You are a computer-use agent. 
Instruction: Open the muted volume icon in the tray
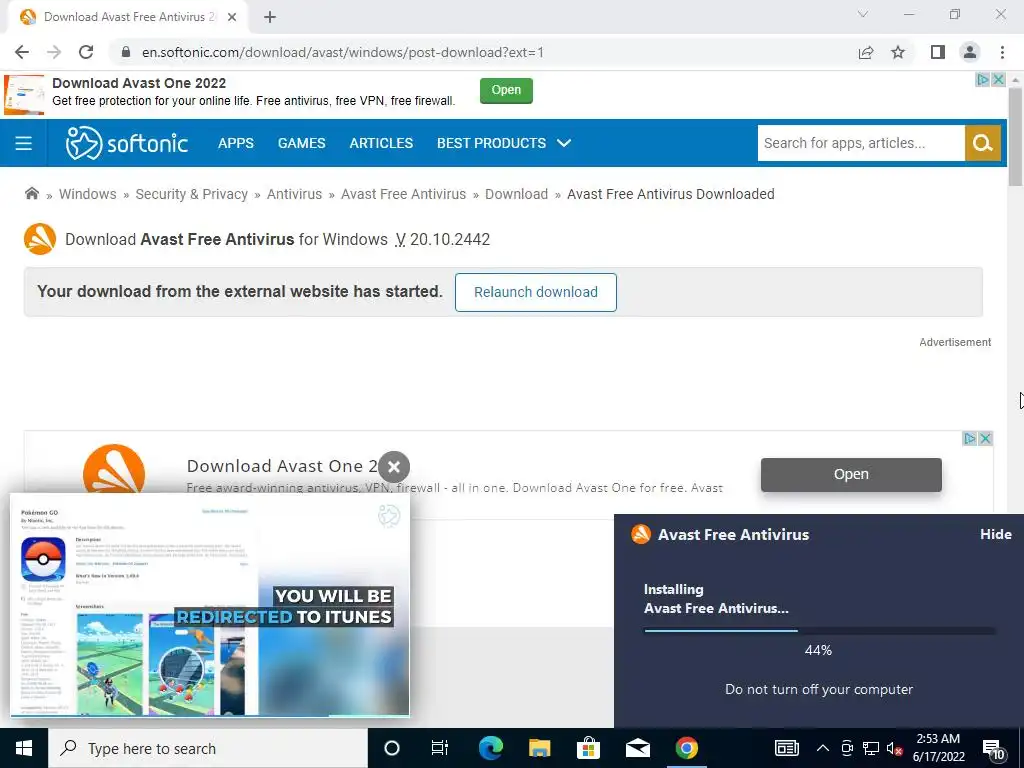tap(895, 748)
